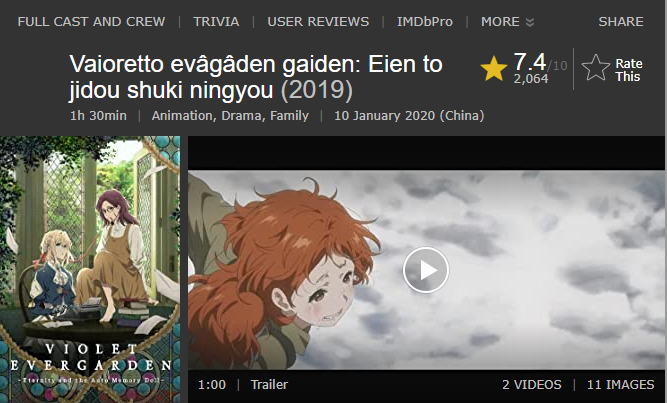This screenshot has height=403, width=667.
Task: Open the Violet Evergarden poster thumbnail
Action: pos(90,269)
